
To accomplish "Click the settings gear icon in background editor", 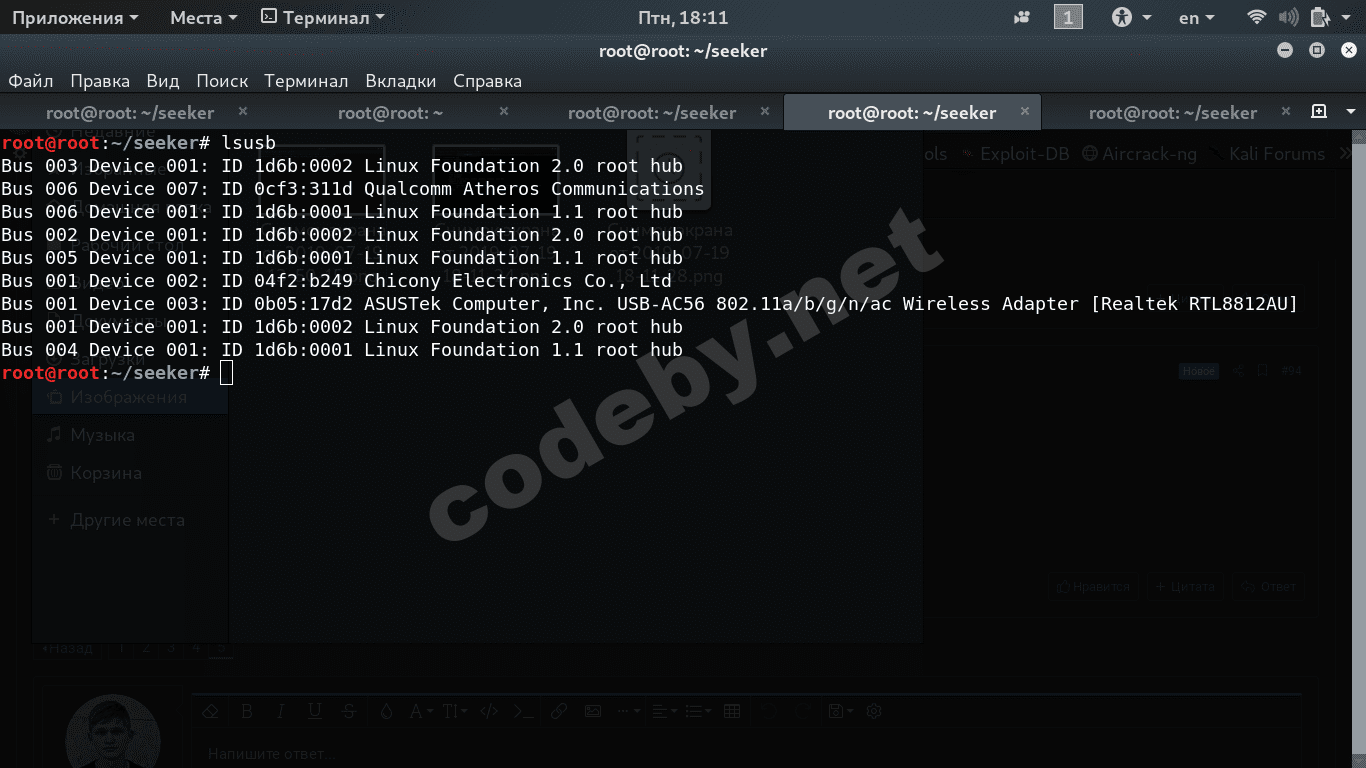I will pyautogui.click(x=874, y=711).
